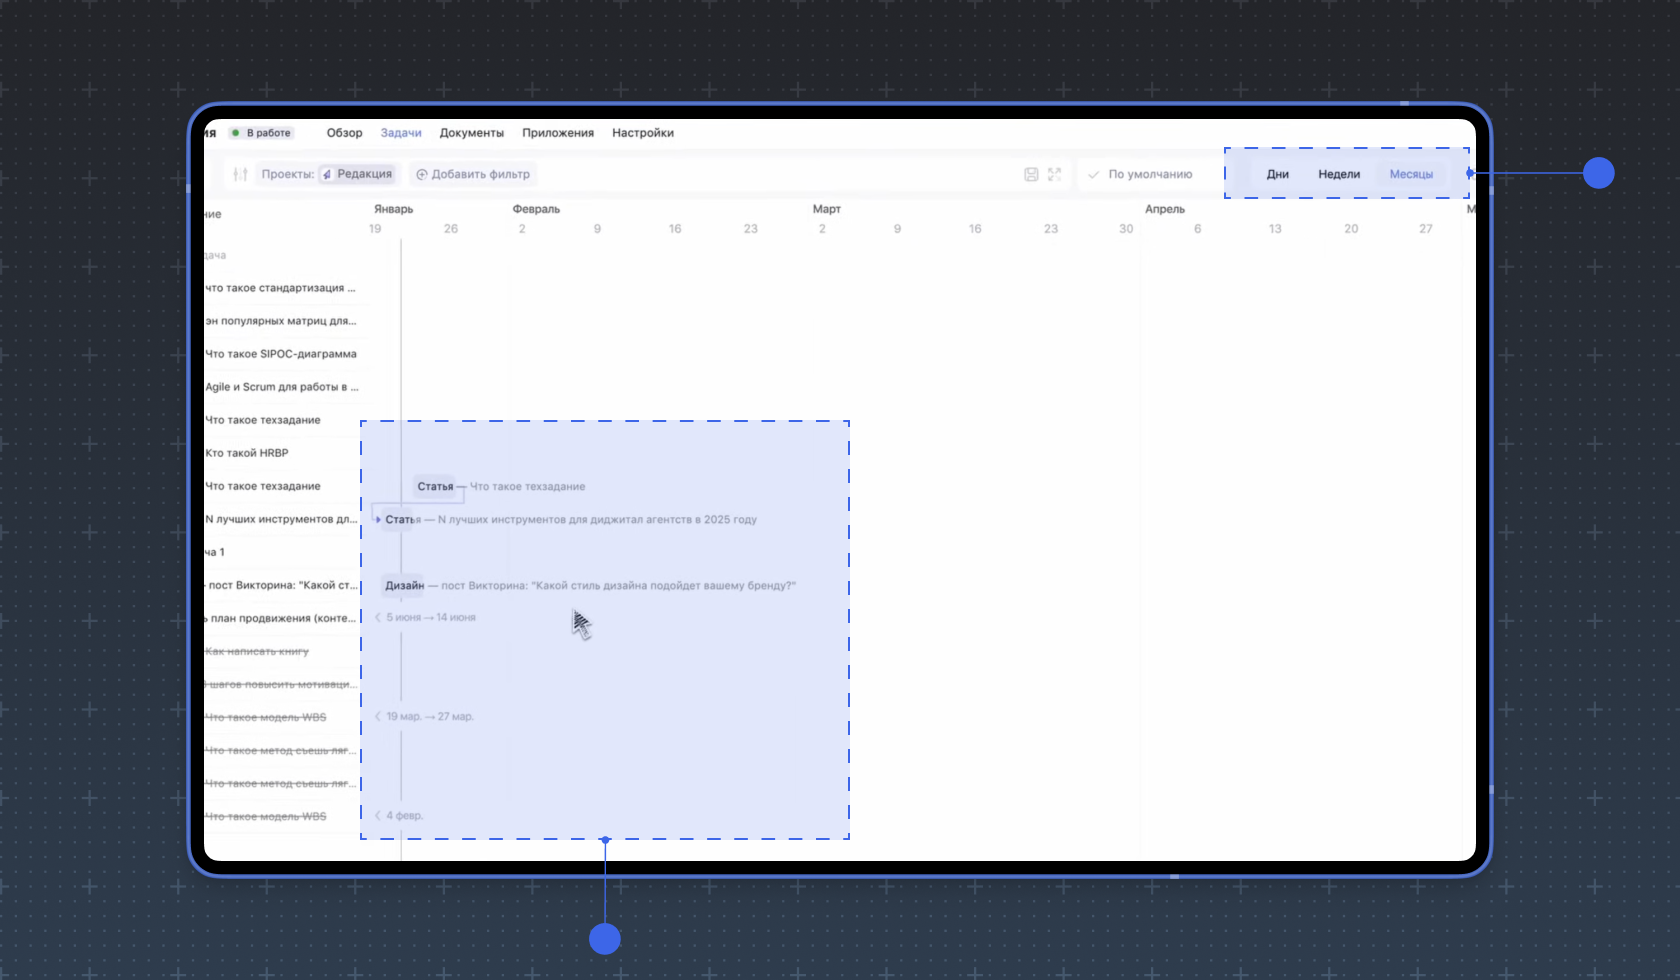Switch timeline scale to Дни

1277,174
